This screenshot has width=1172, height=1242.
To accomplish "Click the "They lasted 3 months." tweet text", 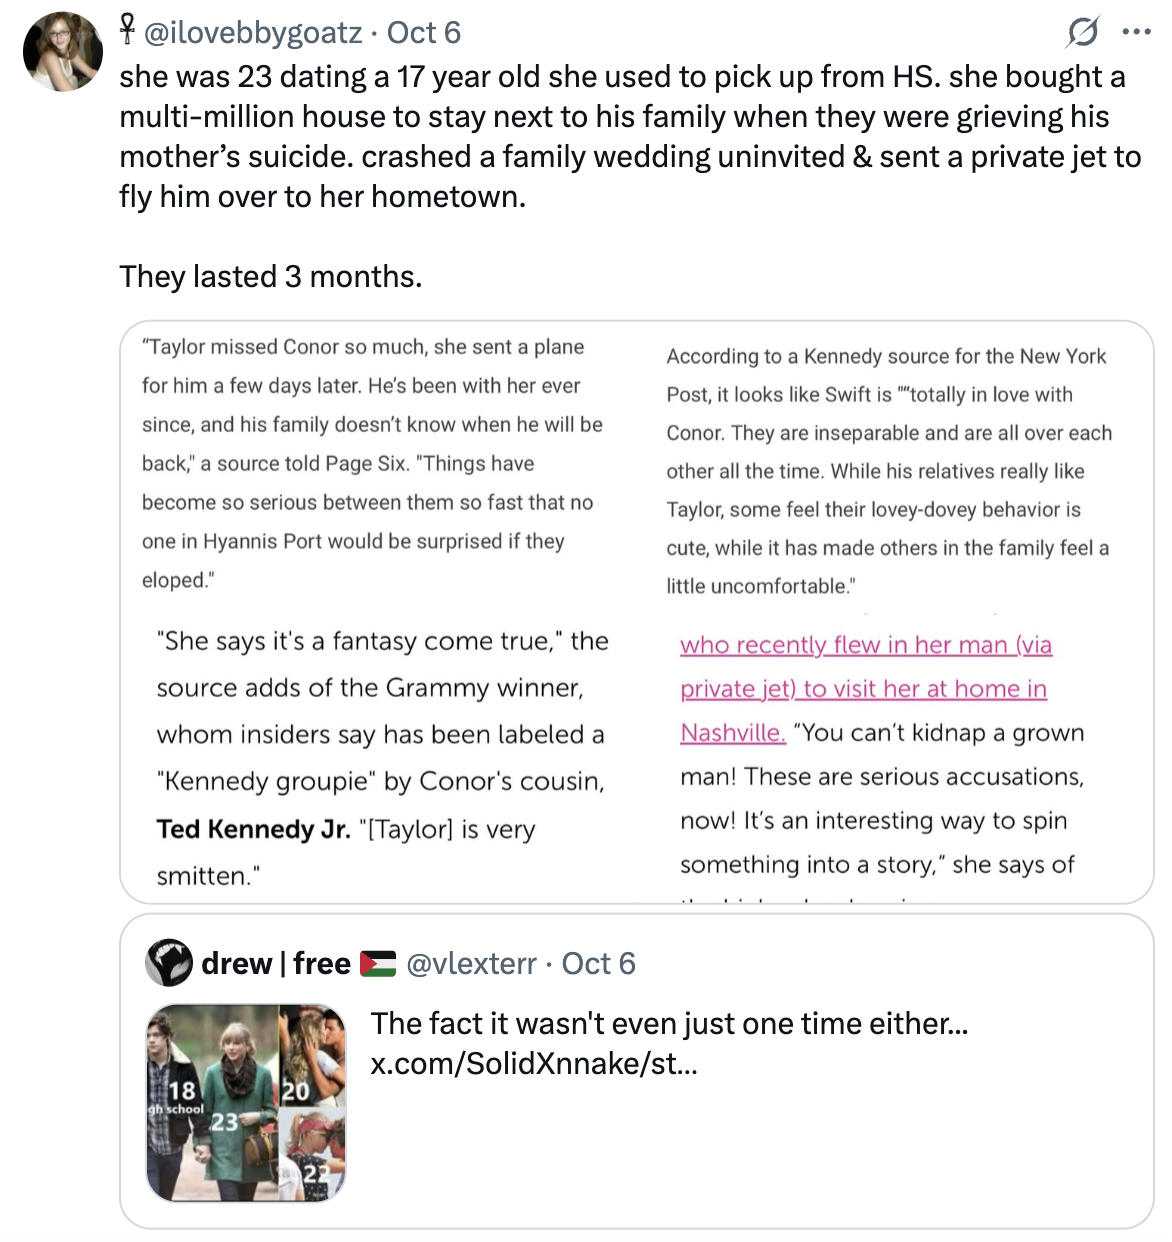I will 270,276.
